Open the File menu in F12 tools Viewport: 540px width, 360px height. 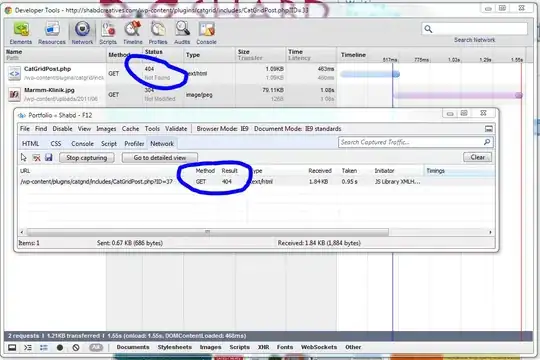pyautogui.click(x=24, y=128)
